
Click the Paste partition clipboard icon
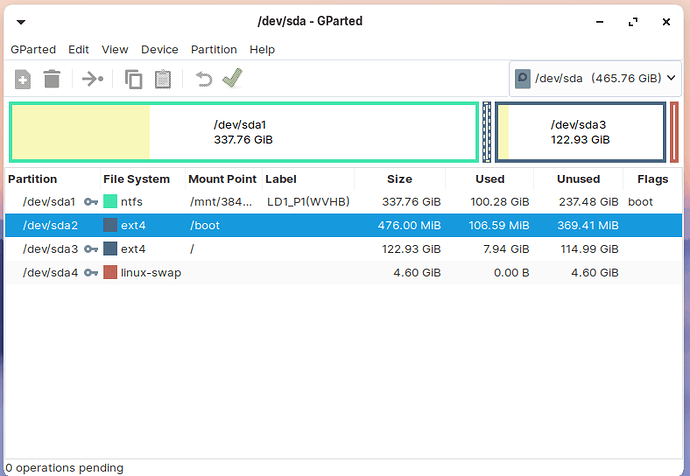coord(163,79)
